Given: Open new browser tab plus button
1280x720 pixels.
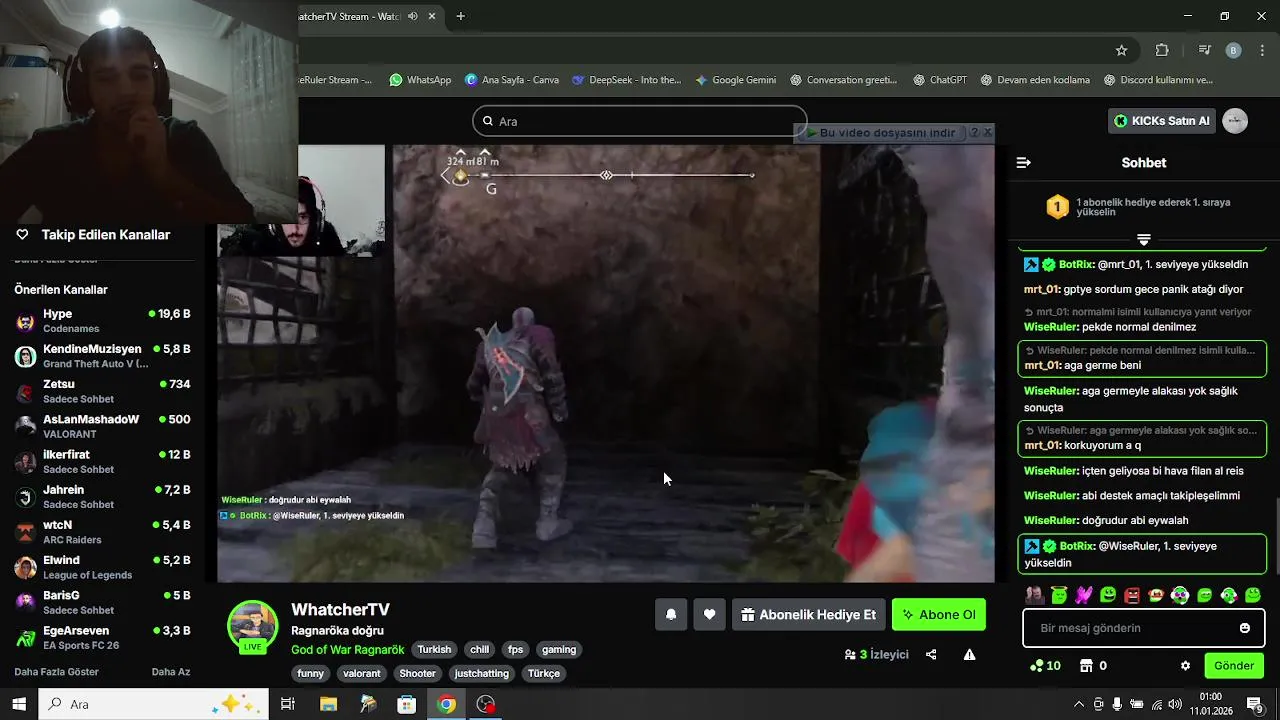Looking at the screenshot, I should 461,16.
